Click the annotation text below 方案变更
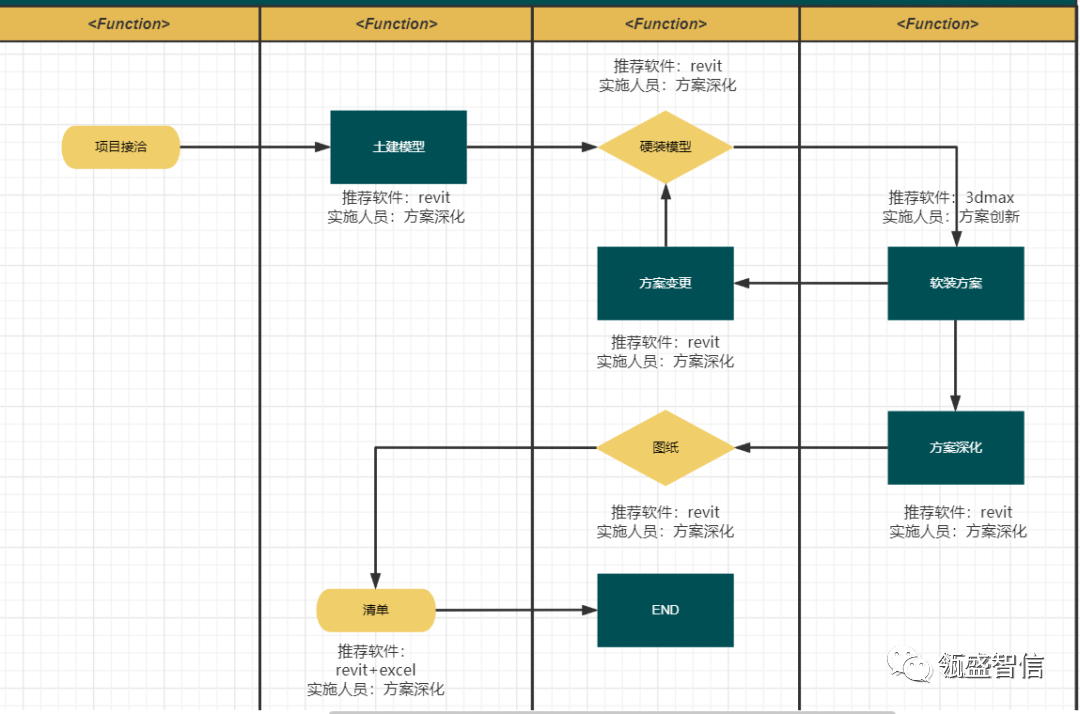Viewport: 1080px width, 714px height. click(x=665, y=352)
